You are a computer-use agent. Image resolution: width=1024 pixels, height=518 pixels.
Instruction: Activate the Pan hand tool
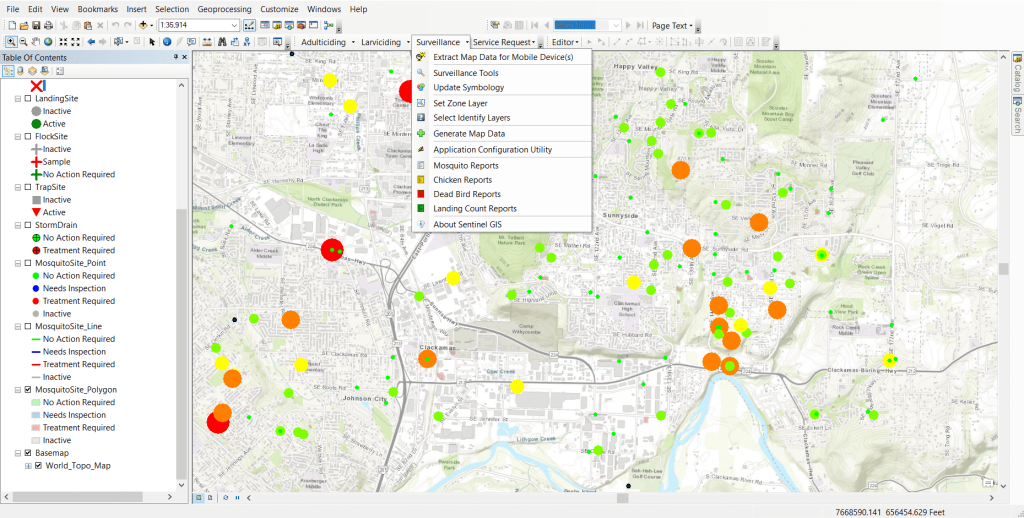point(36,42)
